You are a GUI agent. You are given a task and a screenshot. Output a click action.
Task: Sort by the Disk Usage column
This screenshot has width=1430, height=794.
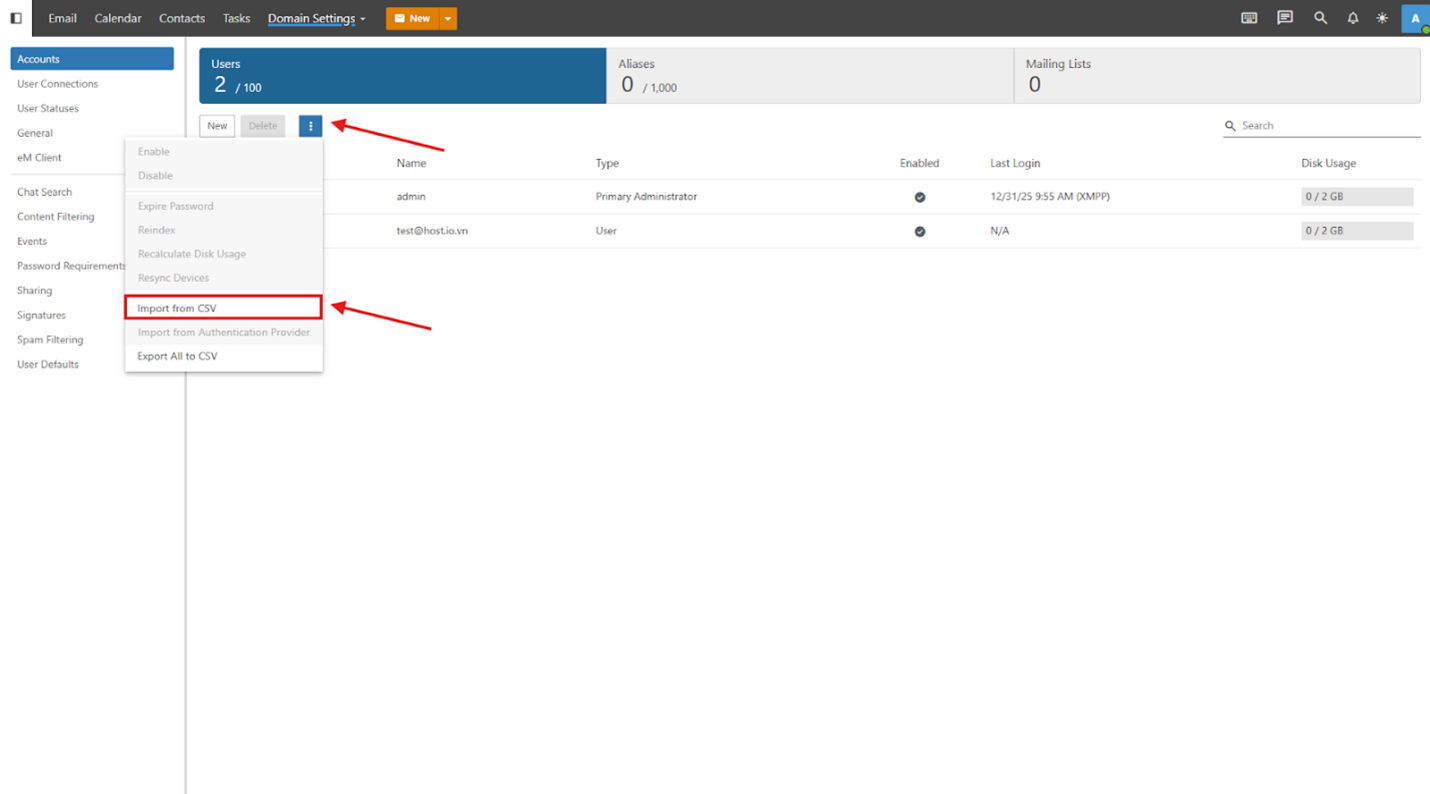(1328, 163)
